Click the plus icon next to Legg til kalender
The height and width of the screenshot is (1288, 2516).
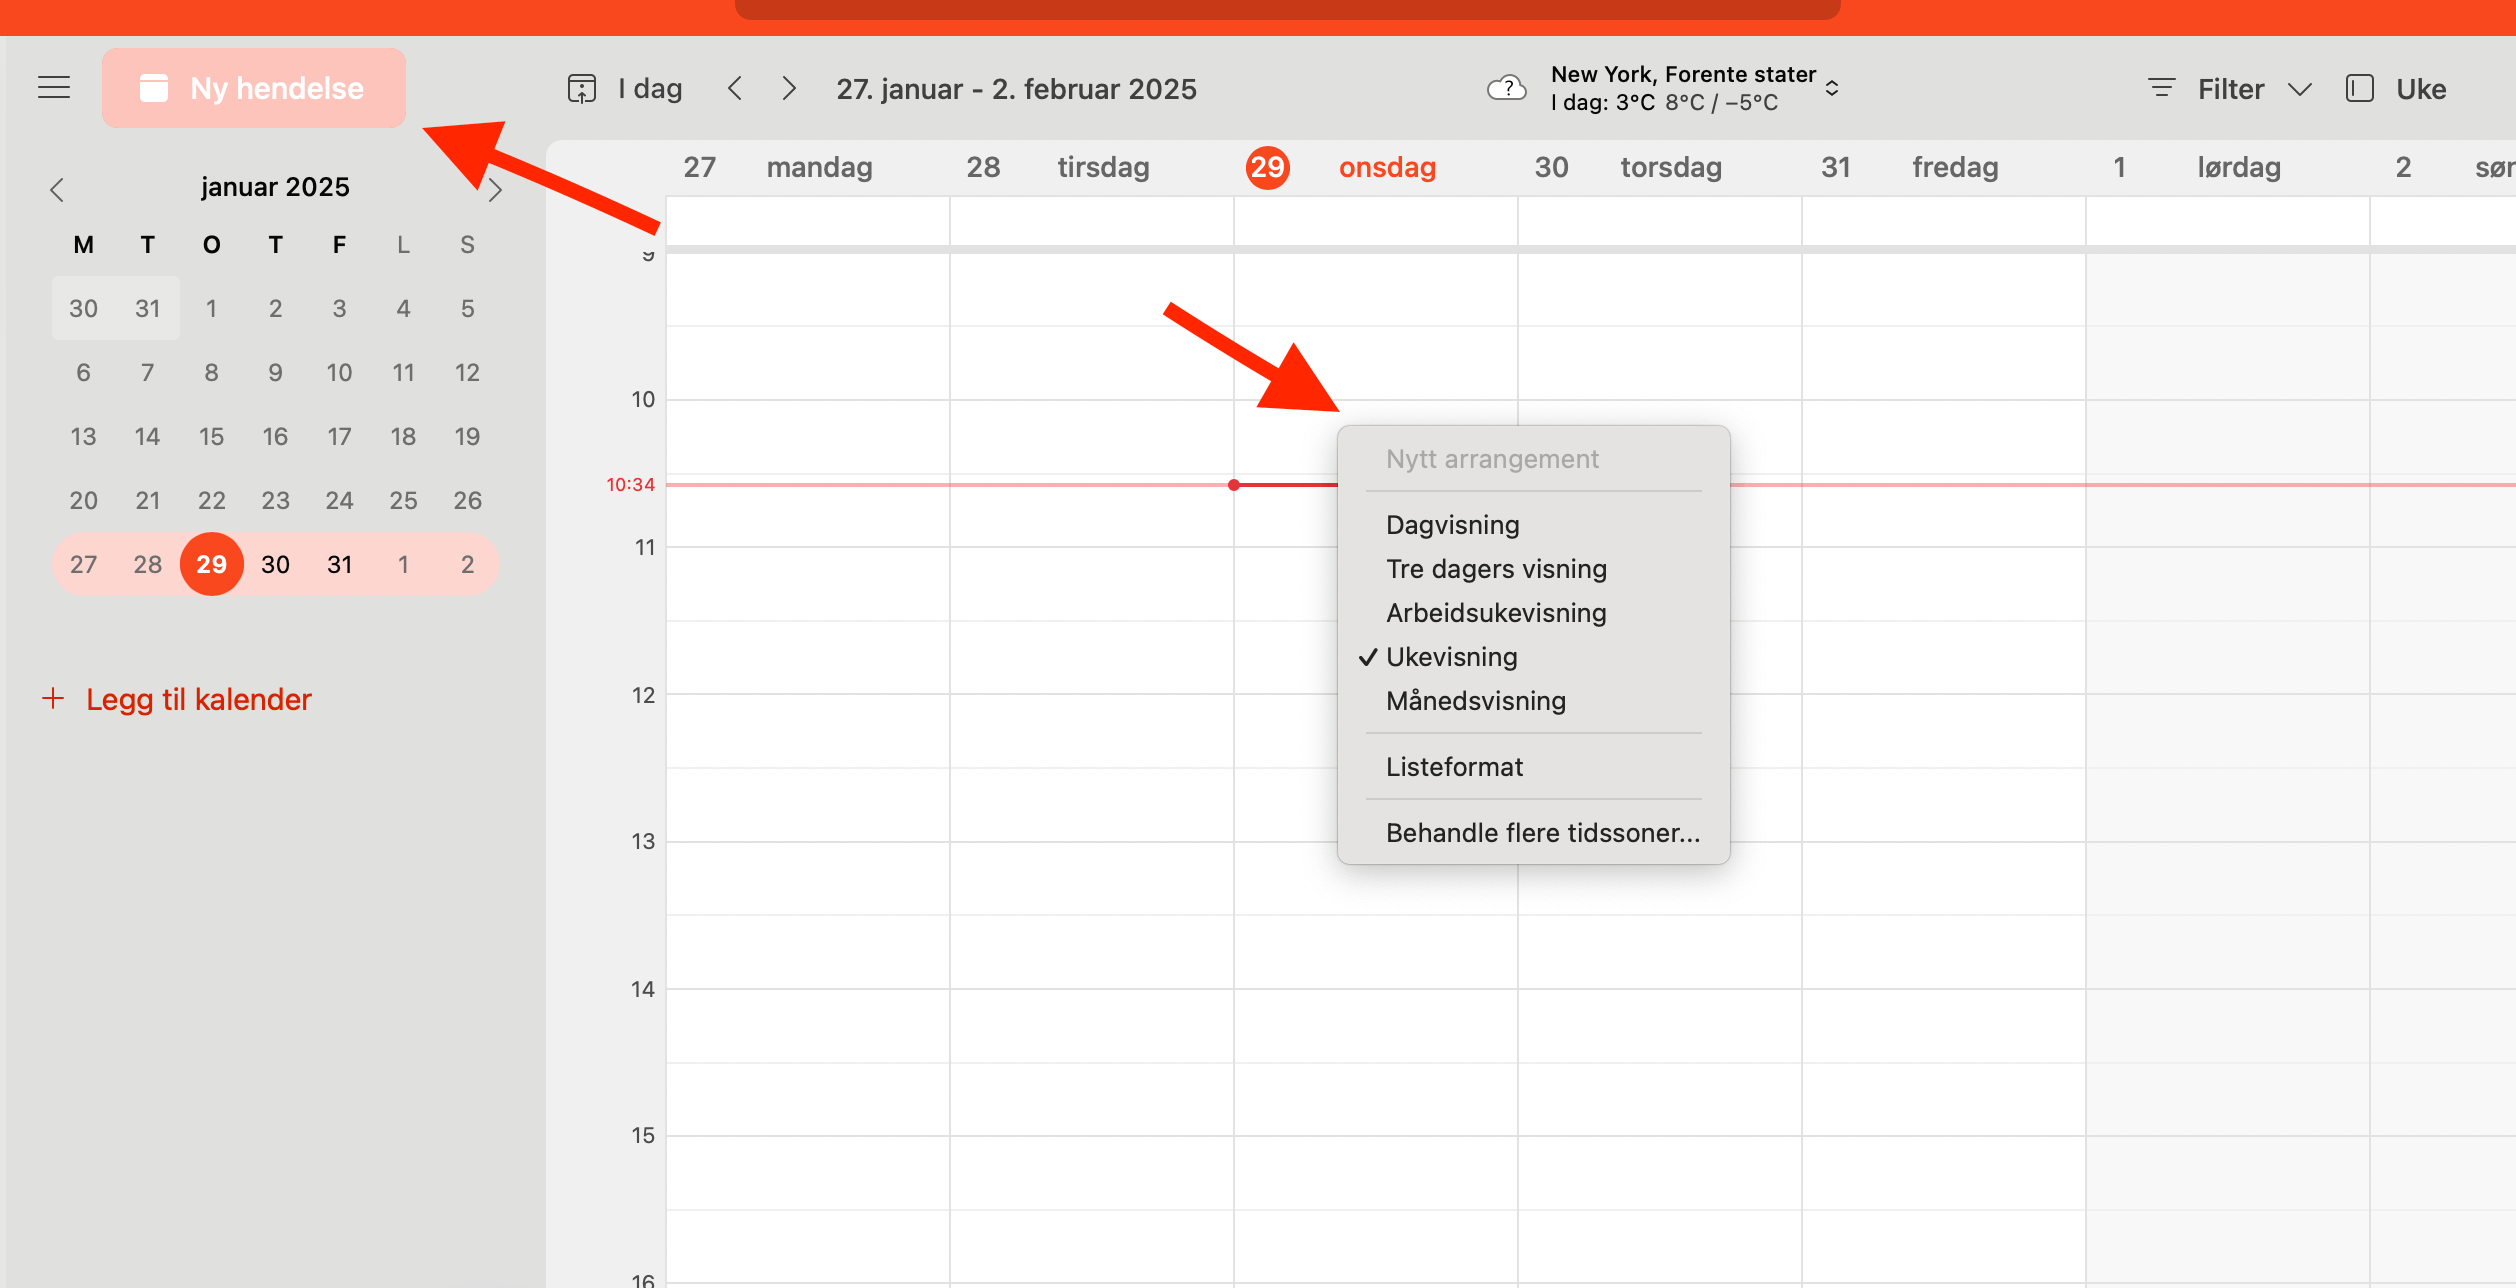tap(53, 699)
